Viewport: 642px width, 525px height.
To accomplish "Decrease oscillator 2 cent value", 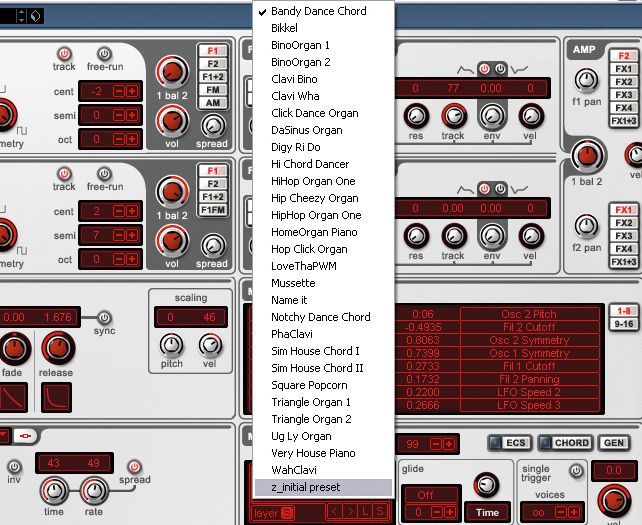I will [x=119, y=211].
